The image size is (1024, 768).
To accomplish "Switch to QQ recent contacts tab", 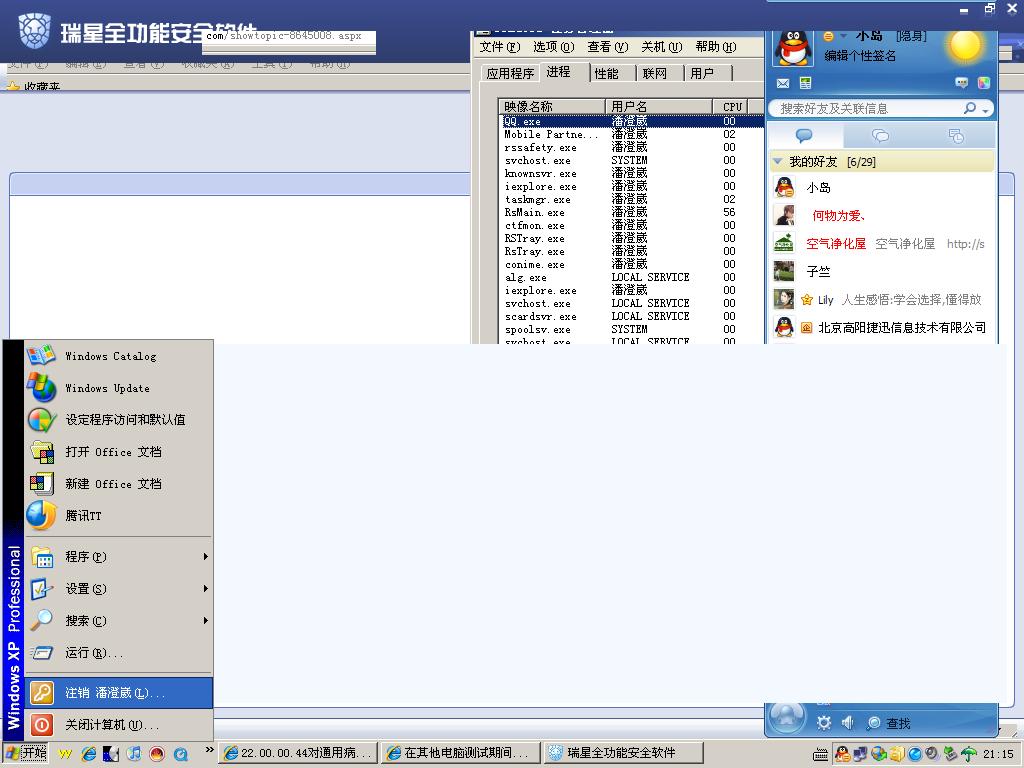I will pyautogui.click(x=956, y=136).
